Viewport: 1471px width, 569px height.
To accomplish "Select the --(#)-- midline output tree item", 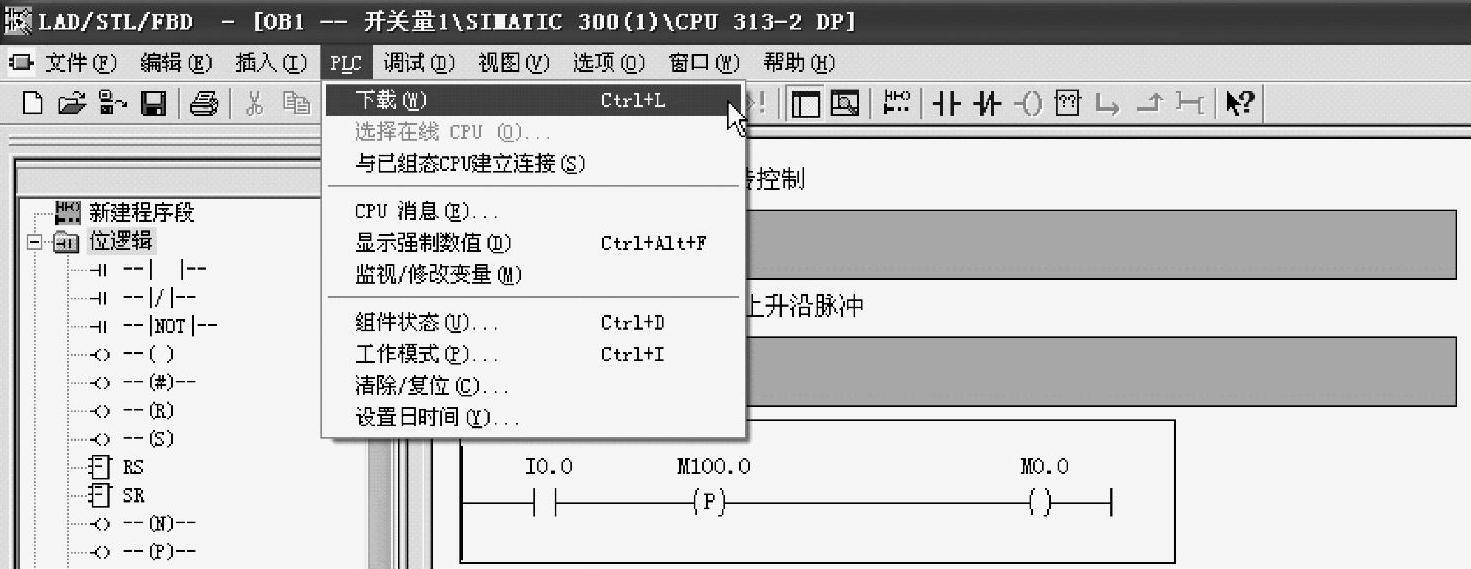I will coord(159,382).
